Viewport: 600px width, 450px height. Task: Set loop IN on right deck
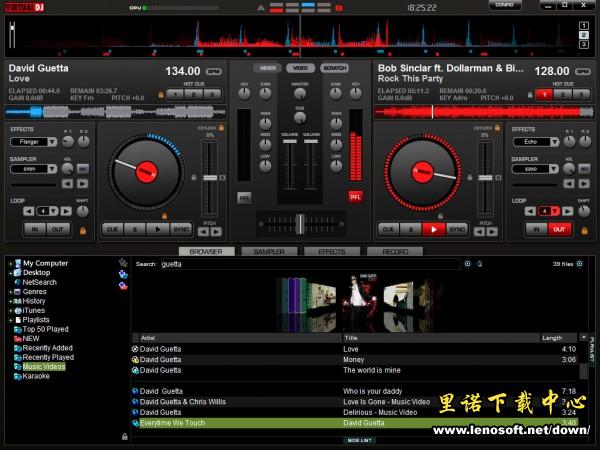click(x=537, y=230)
